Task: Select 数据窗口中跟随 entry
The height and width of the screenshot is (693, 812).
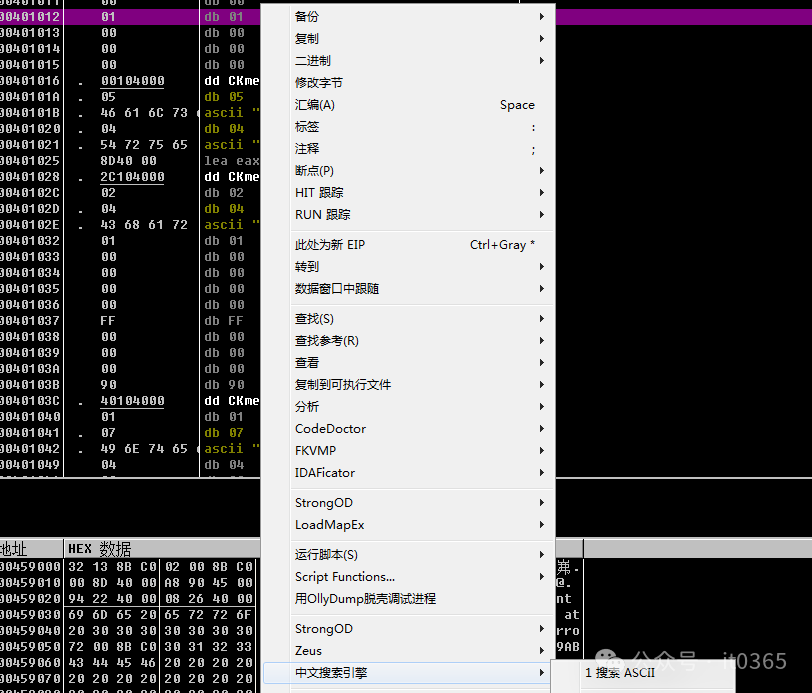Action: tap(337, 289)
